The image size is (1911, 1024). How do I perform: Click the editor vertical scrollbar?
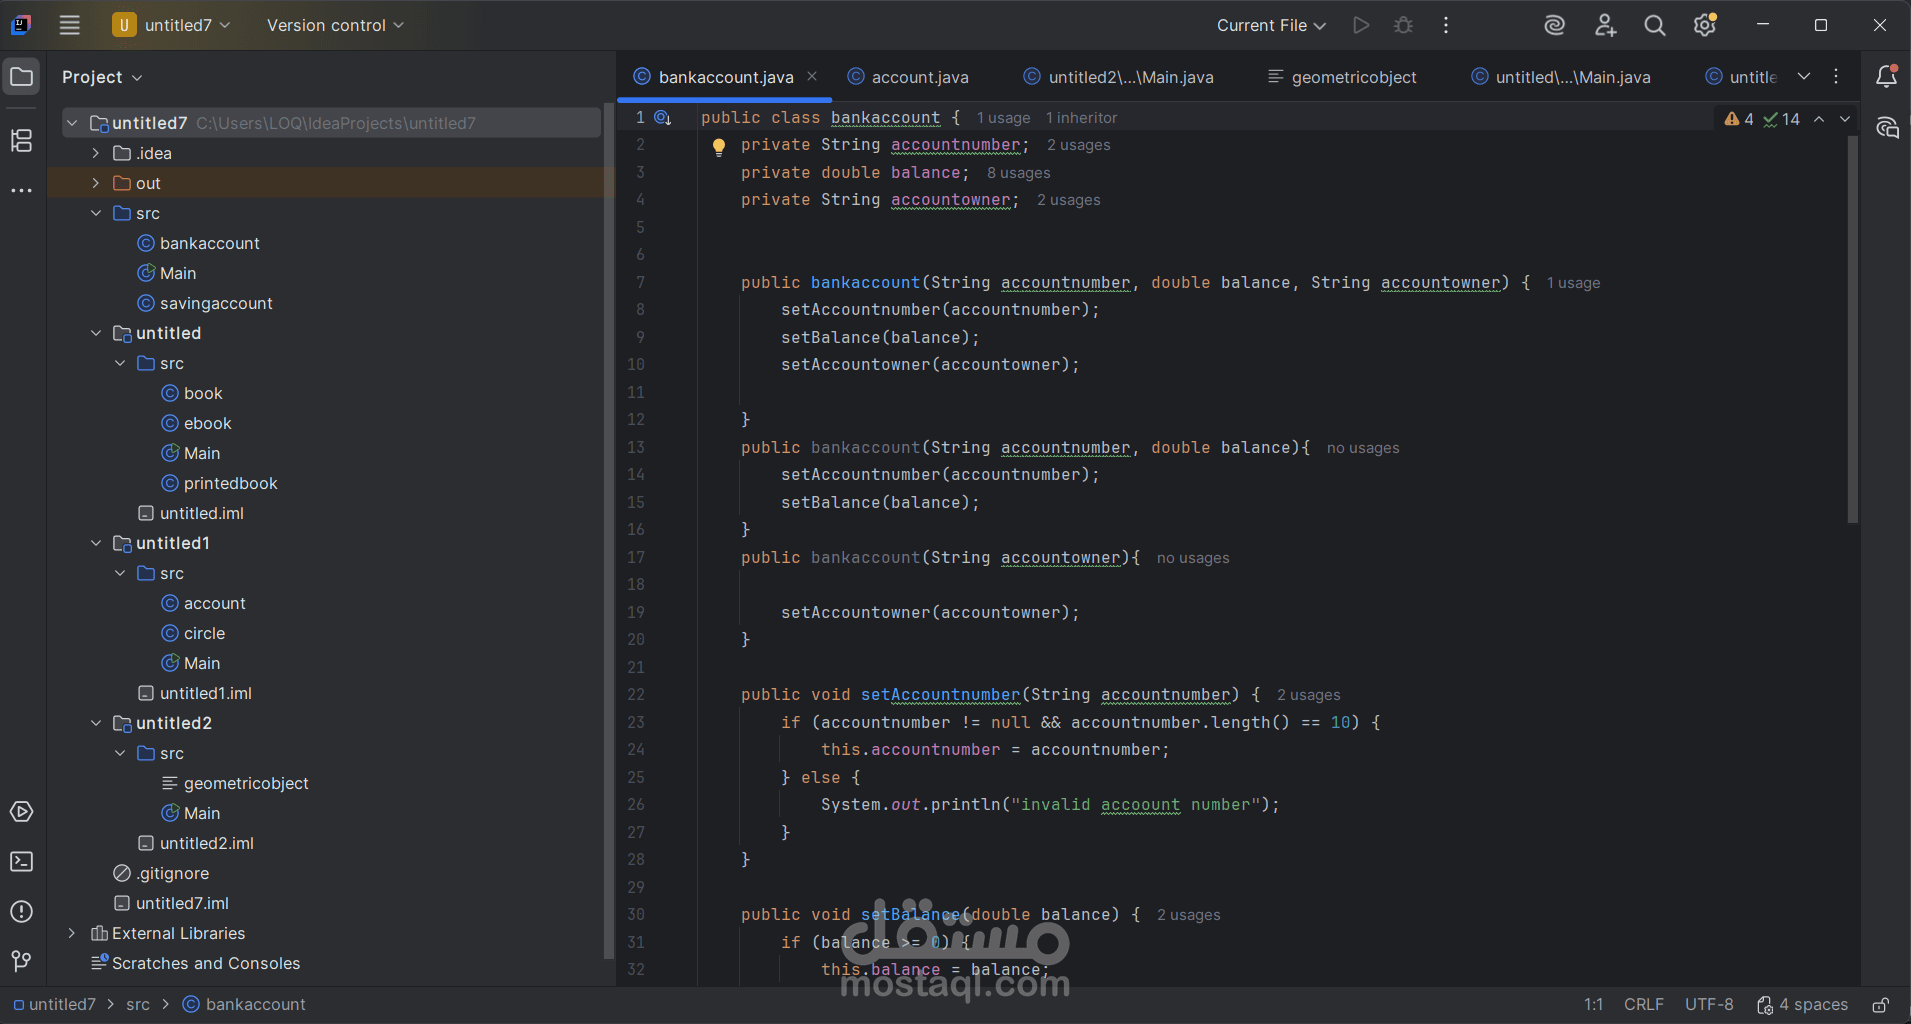pos(1852,330)
